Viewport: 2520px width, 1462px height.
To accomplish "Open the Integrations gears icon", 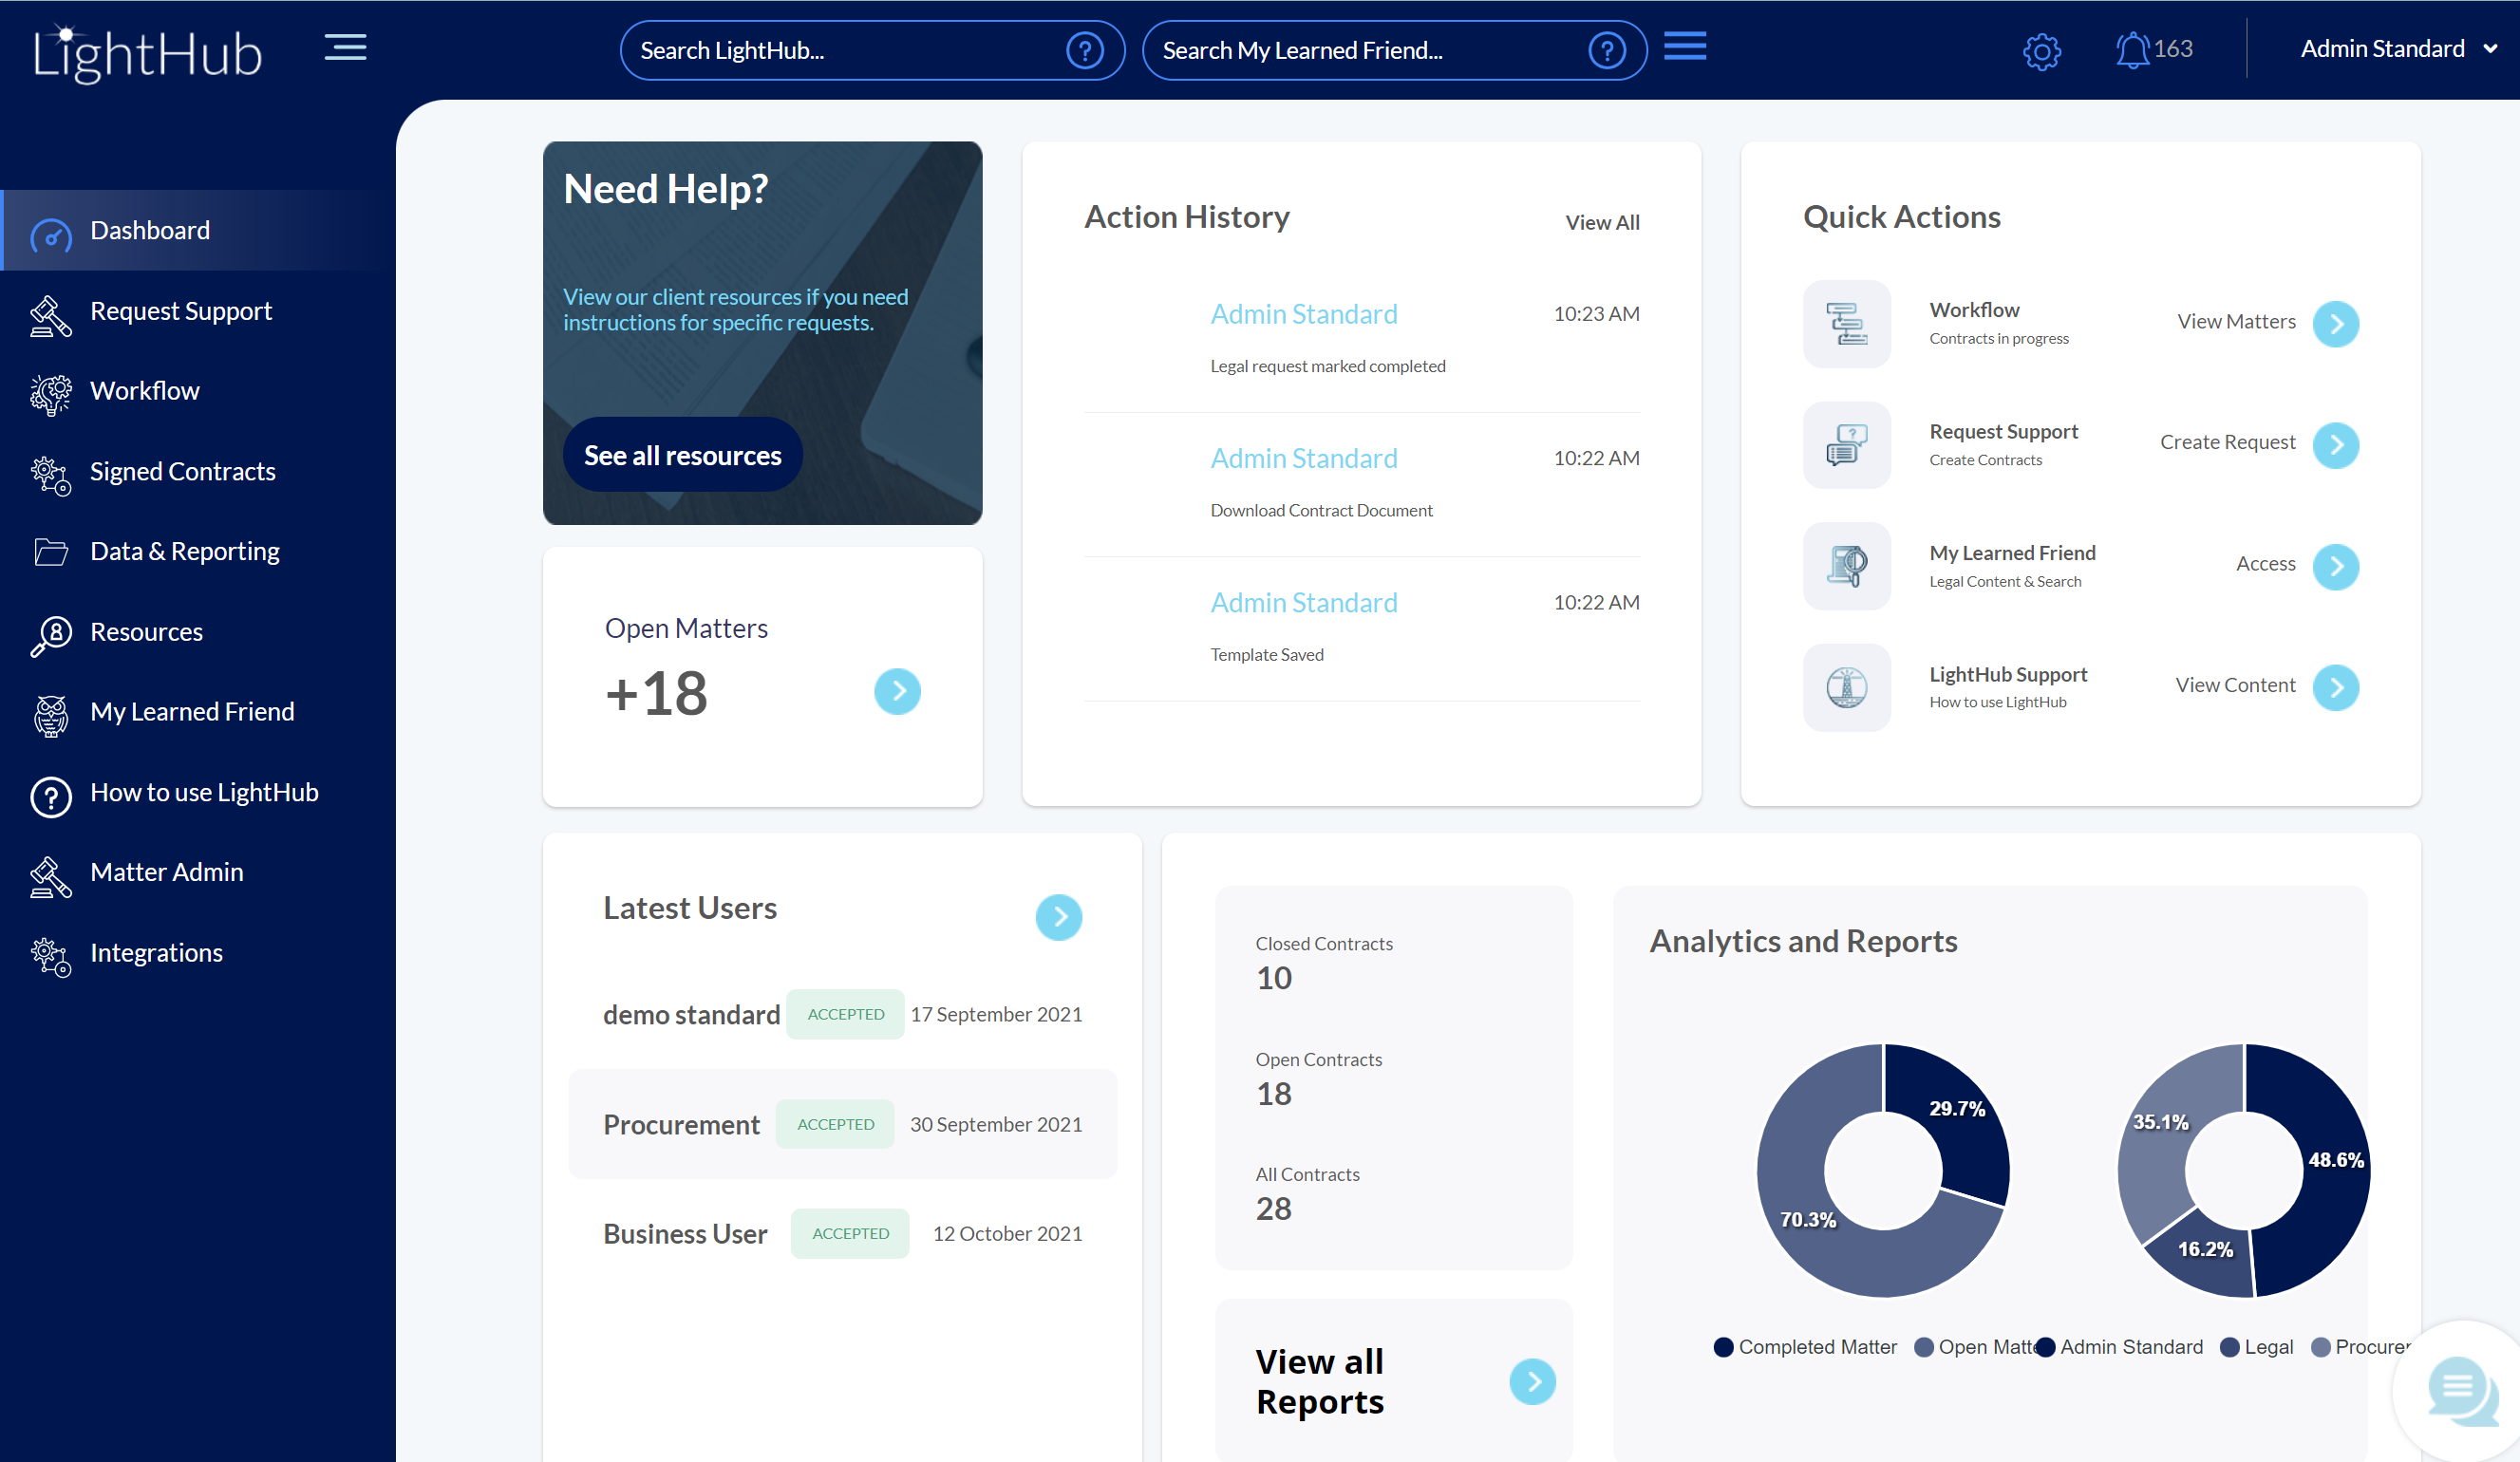I will [51, 956].
